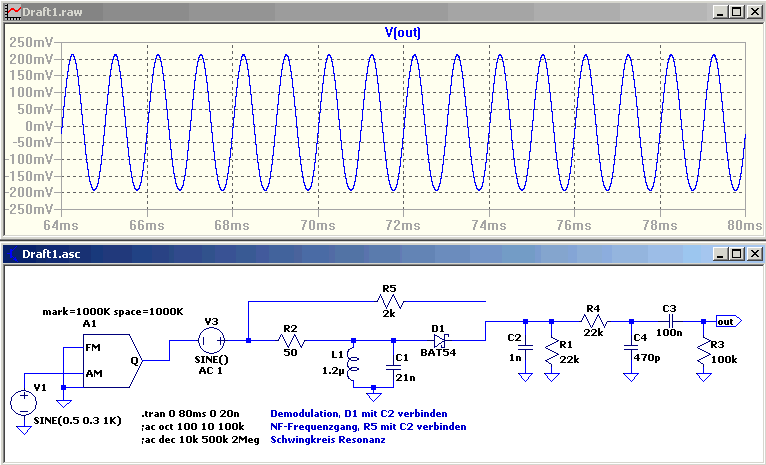Select resistor R3 symbol

703,353
